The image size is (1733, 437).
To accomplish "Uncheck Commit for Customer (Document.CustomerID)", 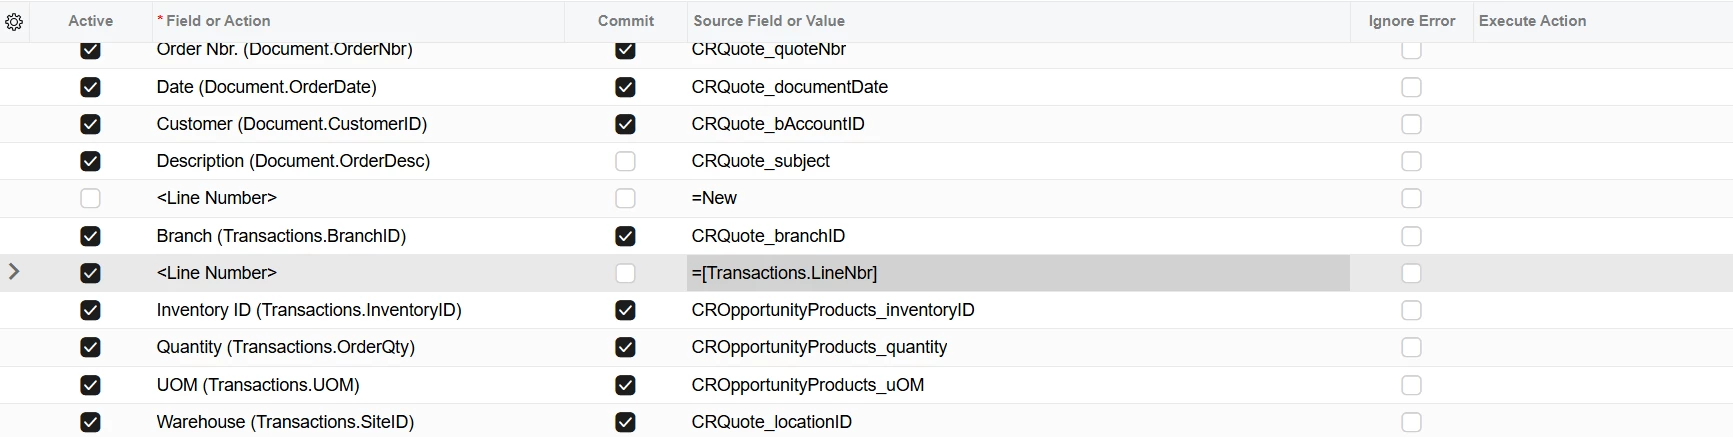I will pos(625,124).
